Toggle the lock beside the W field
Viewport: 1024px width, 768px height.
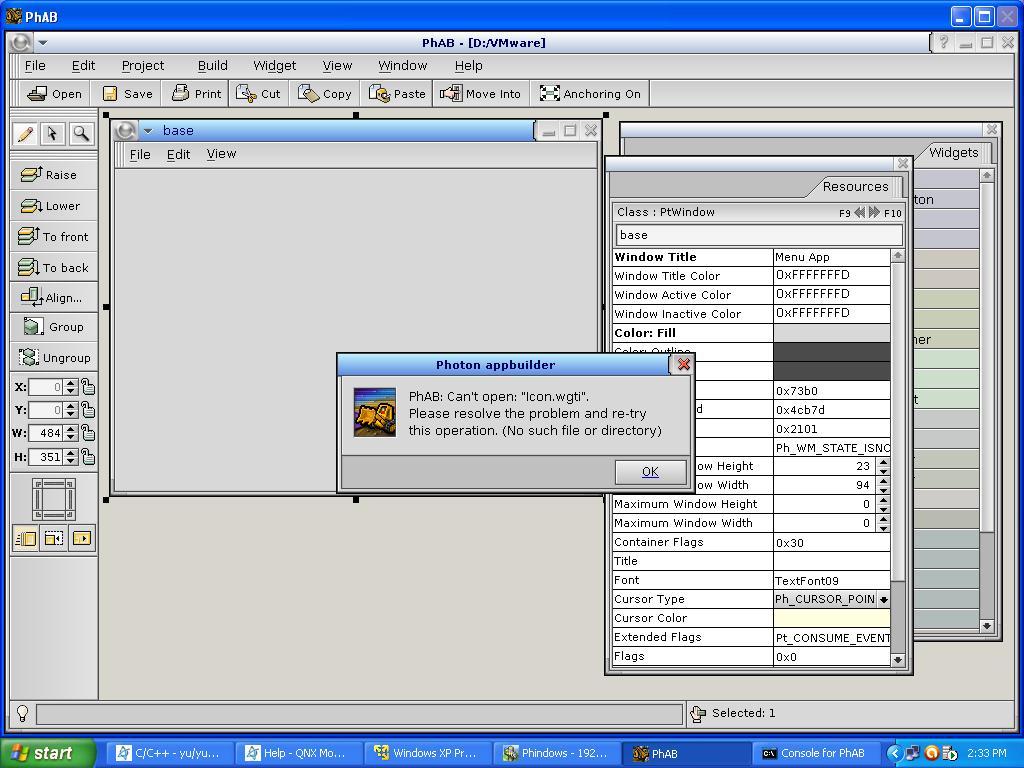(88, 433)
